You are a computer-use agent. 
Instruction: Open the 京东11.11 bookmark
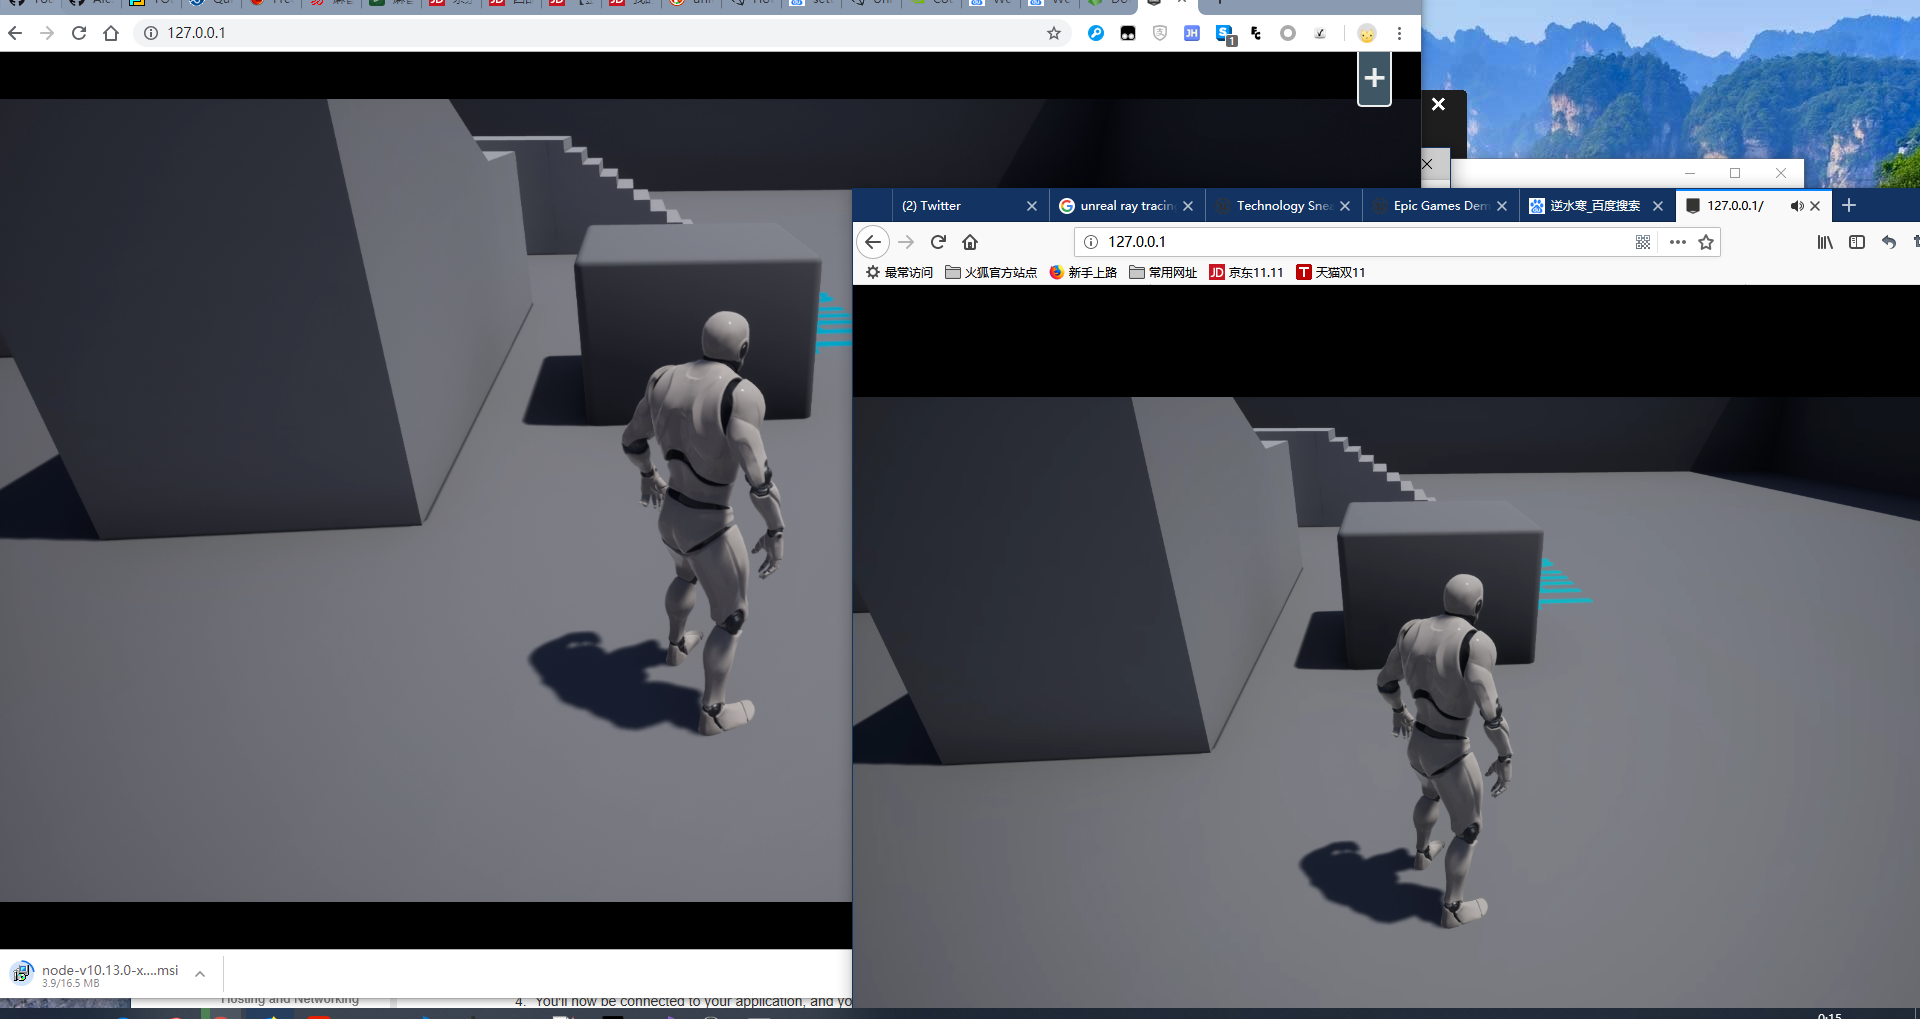tap(1246, 272)
